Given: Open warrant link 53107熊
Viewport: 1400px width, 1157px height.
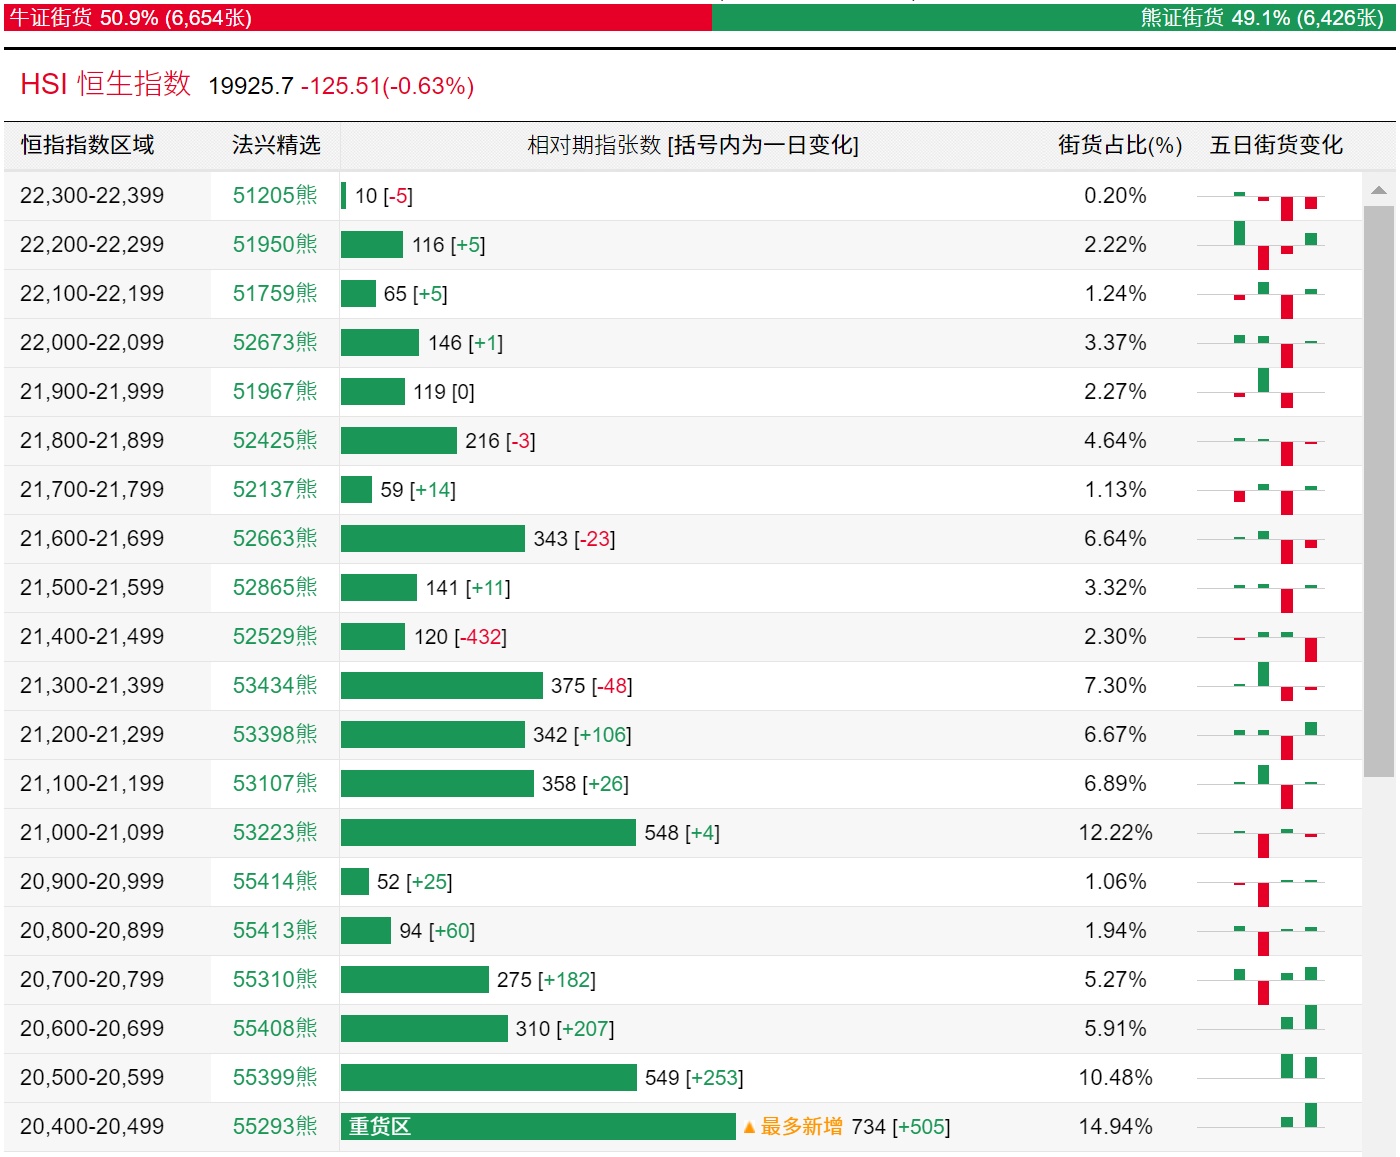Looking at the screenshot, I should 275,783.
